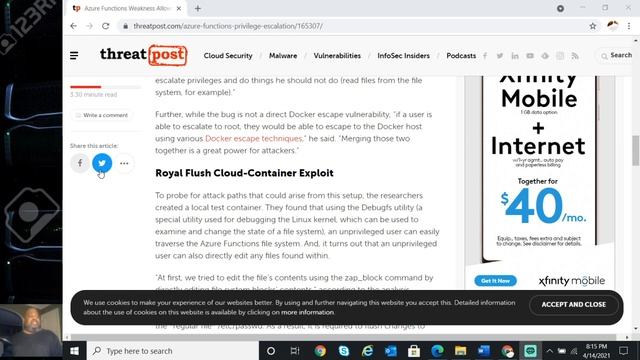Launch Chrome from taskbar
Viewport: 640px width, 360px height.
[320, 351]
